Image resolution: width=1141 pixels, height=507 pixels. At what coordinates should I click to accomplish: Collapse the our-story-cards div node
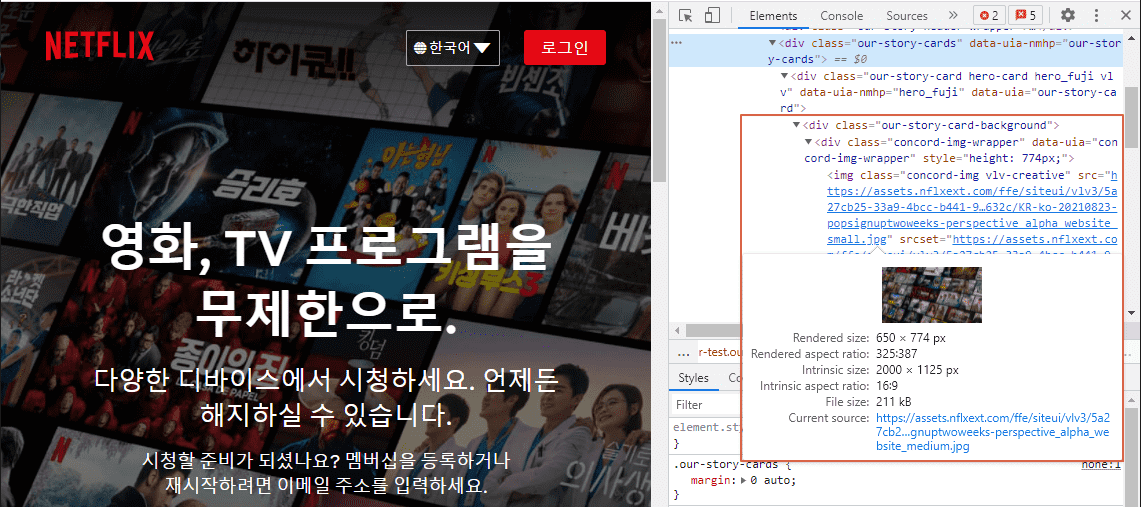coord(773,43)
